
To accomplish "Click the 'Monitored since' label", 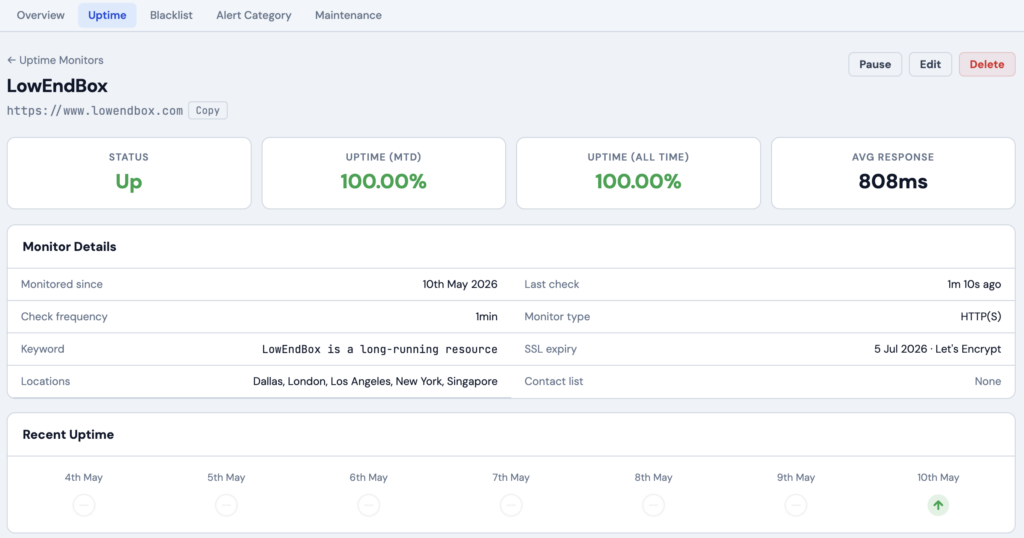I will 61,284.
